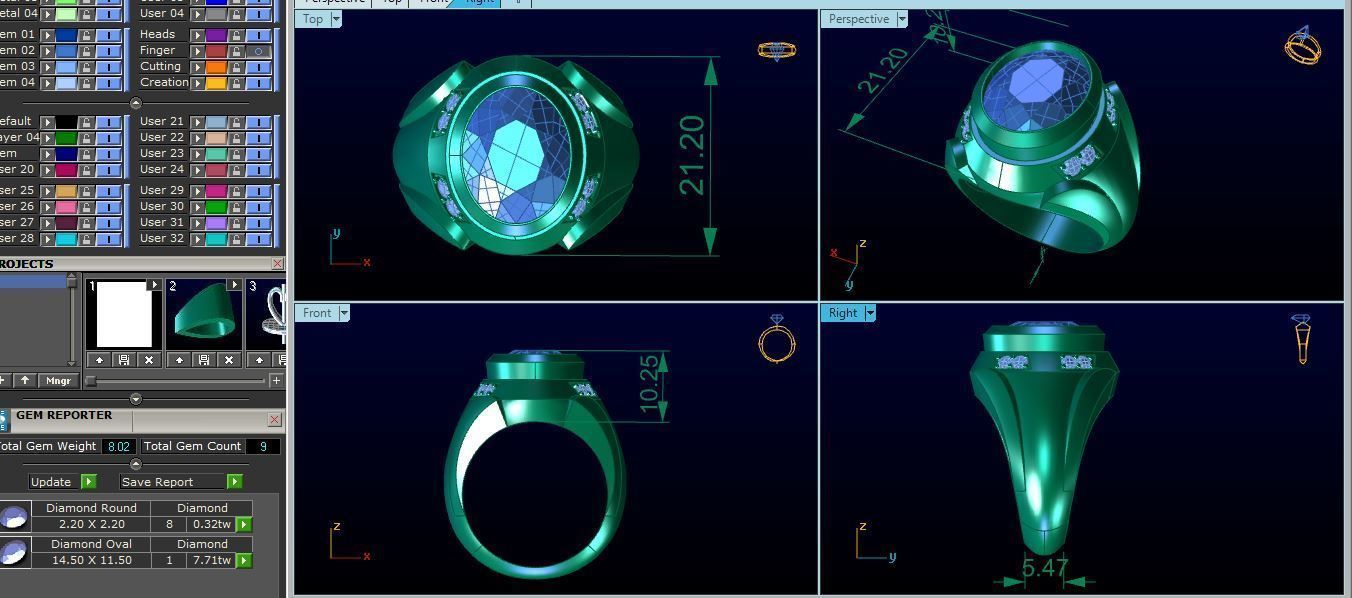1352x598 pixels.
Task: Expand the User 30 layer arrow menu
Action: (197, 206)
